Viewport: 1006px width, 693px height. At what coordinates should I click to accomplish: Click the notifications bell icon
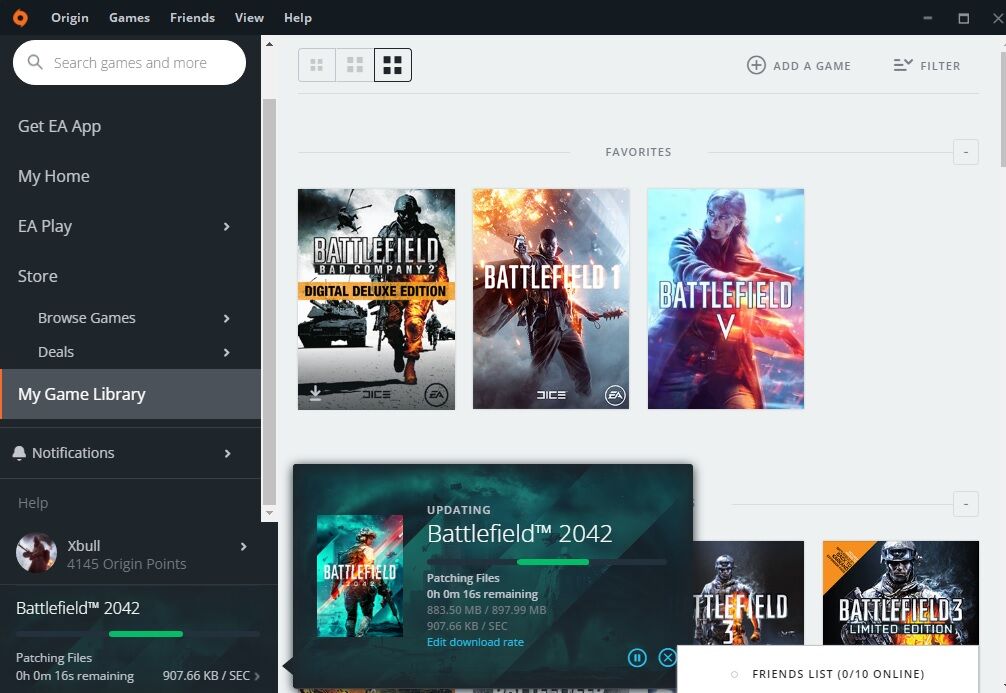19,453
